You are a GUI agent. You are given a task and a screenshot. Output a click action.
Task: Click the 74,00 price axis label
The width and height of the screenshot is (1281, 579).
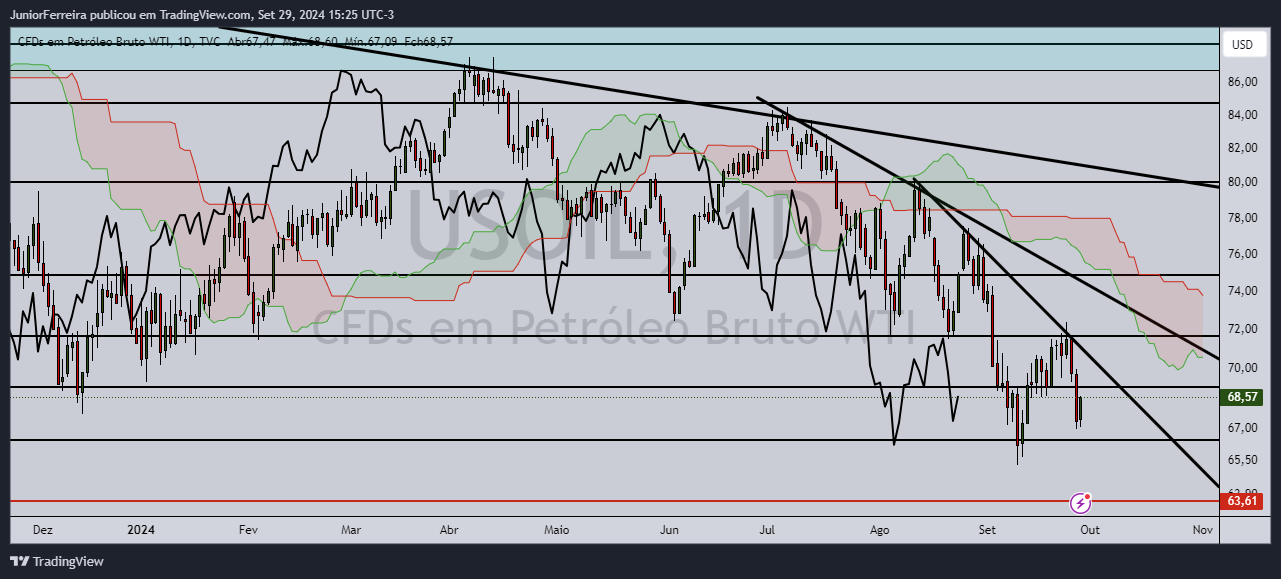pos(1242,291)
